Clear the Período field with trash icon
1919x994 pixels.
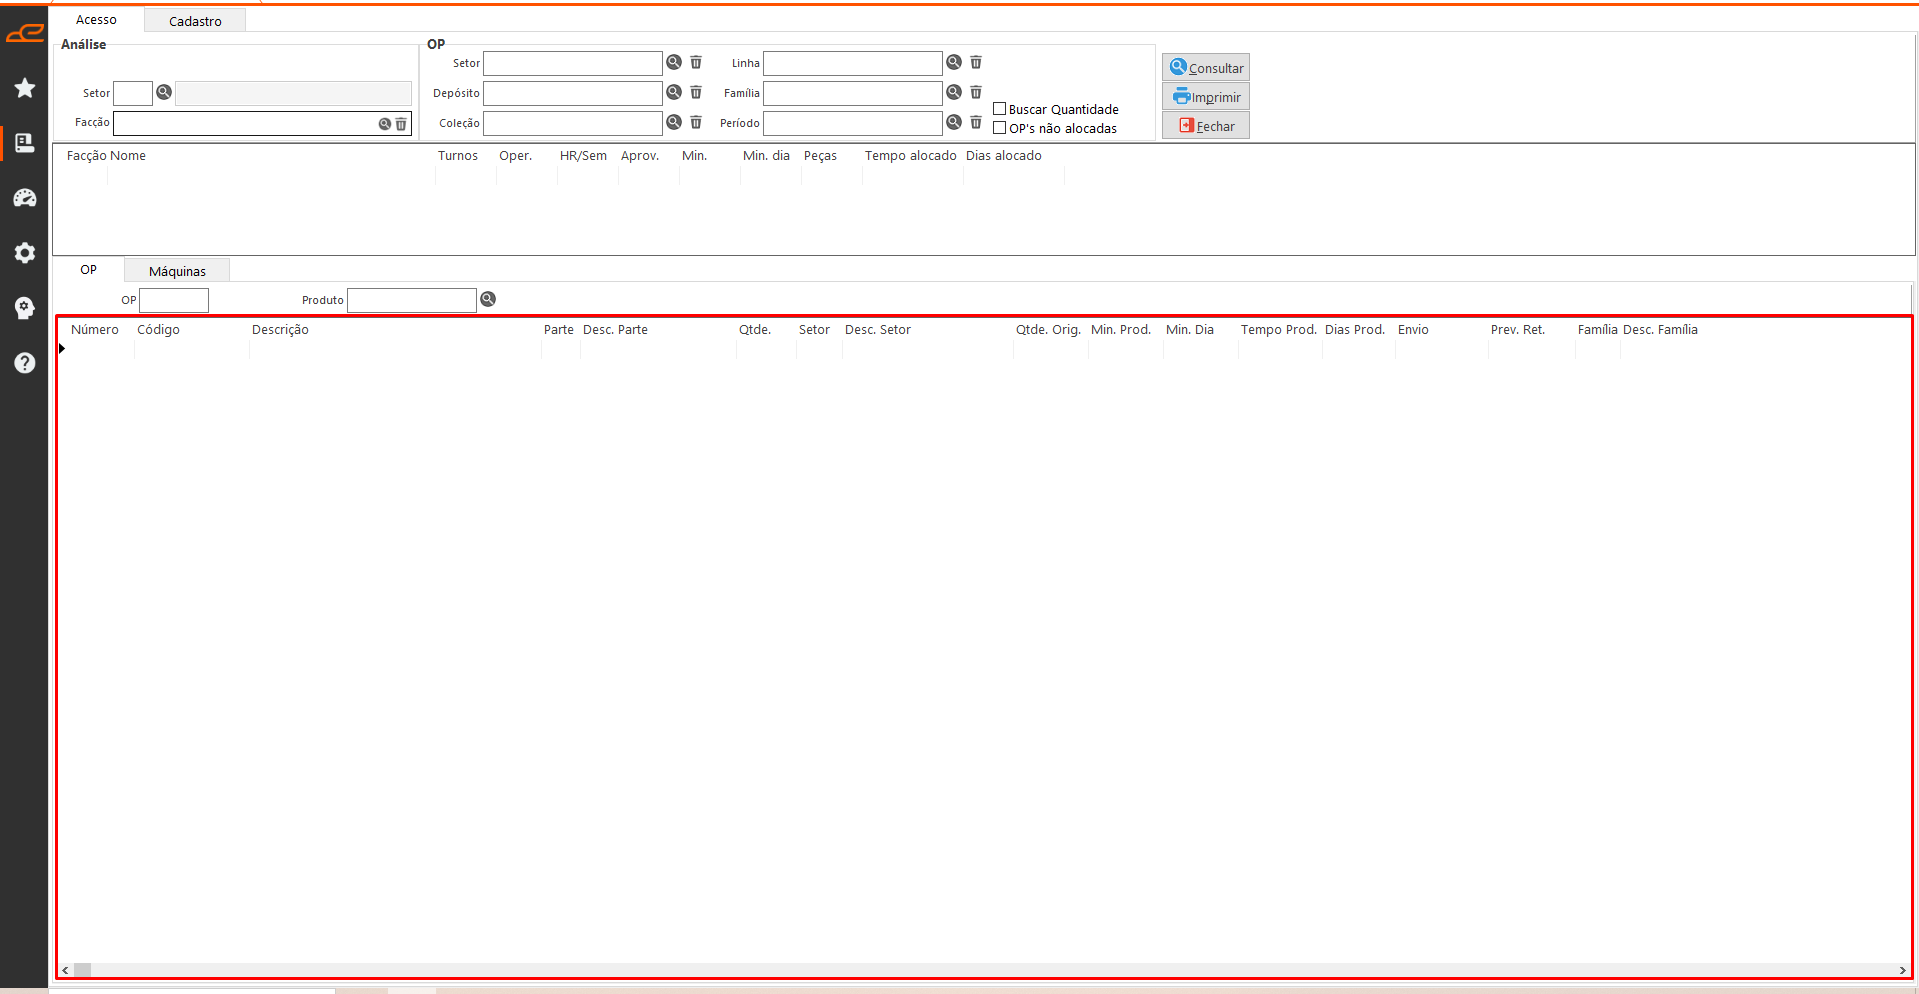tap(976, 122)
